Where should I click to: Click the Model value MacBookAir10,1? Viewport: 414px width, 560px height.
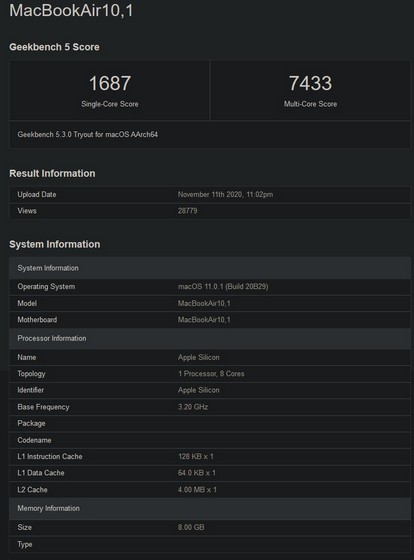[204, 303]
